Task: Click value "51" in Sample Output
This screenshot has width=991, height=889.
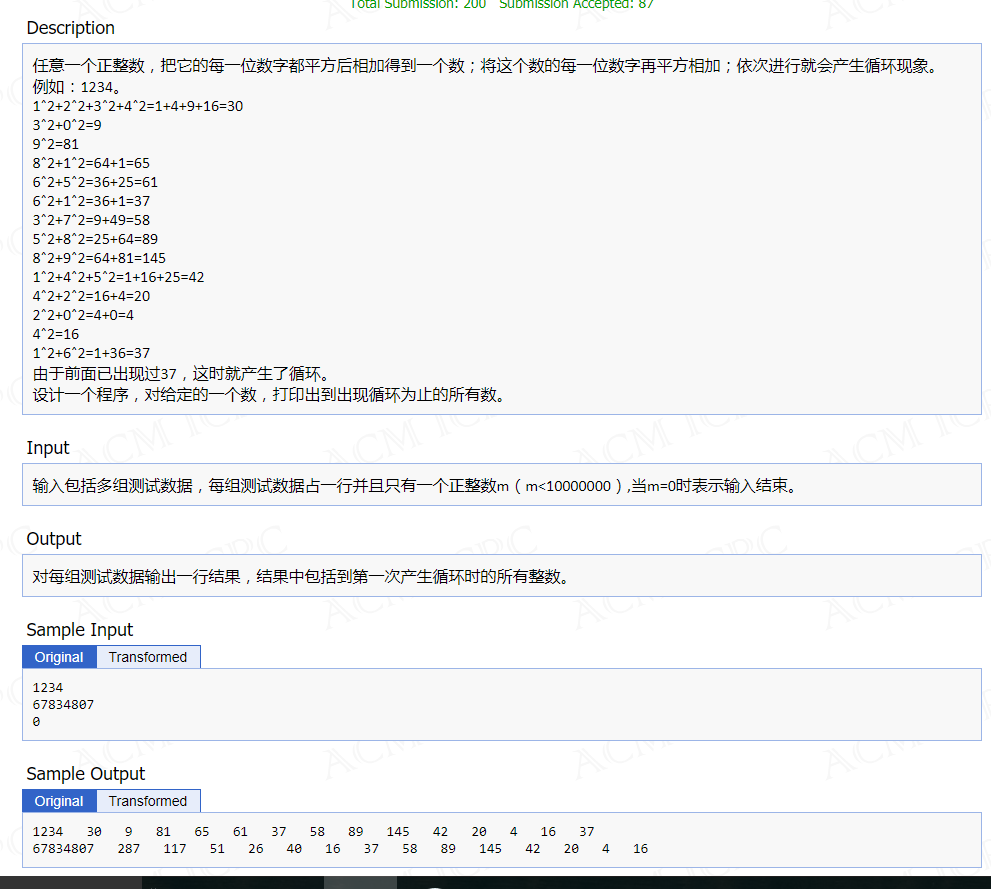Action: coord(217,849)
